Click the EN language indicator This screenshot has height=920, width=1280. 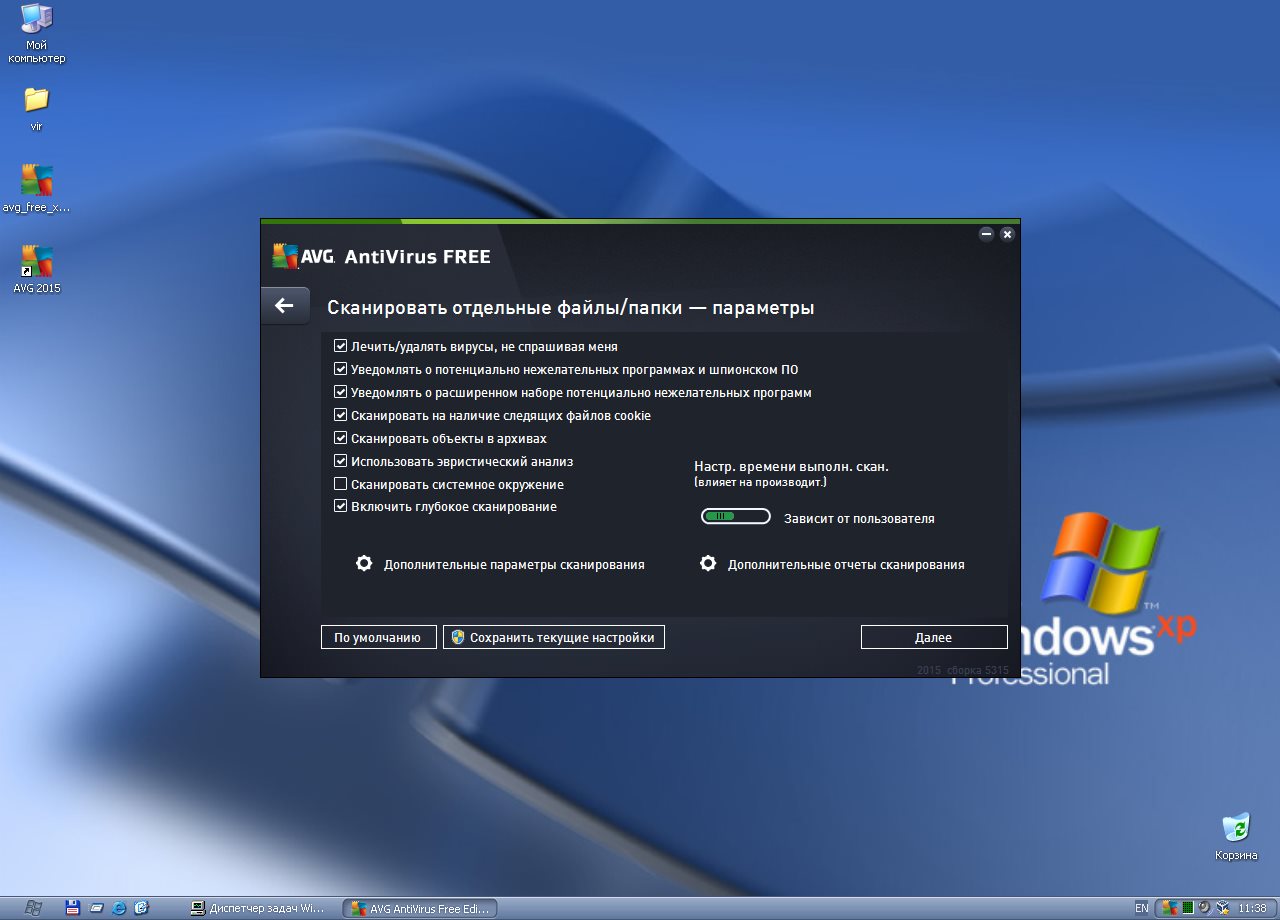pyautogui.click(x=1142, y=908)
